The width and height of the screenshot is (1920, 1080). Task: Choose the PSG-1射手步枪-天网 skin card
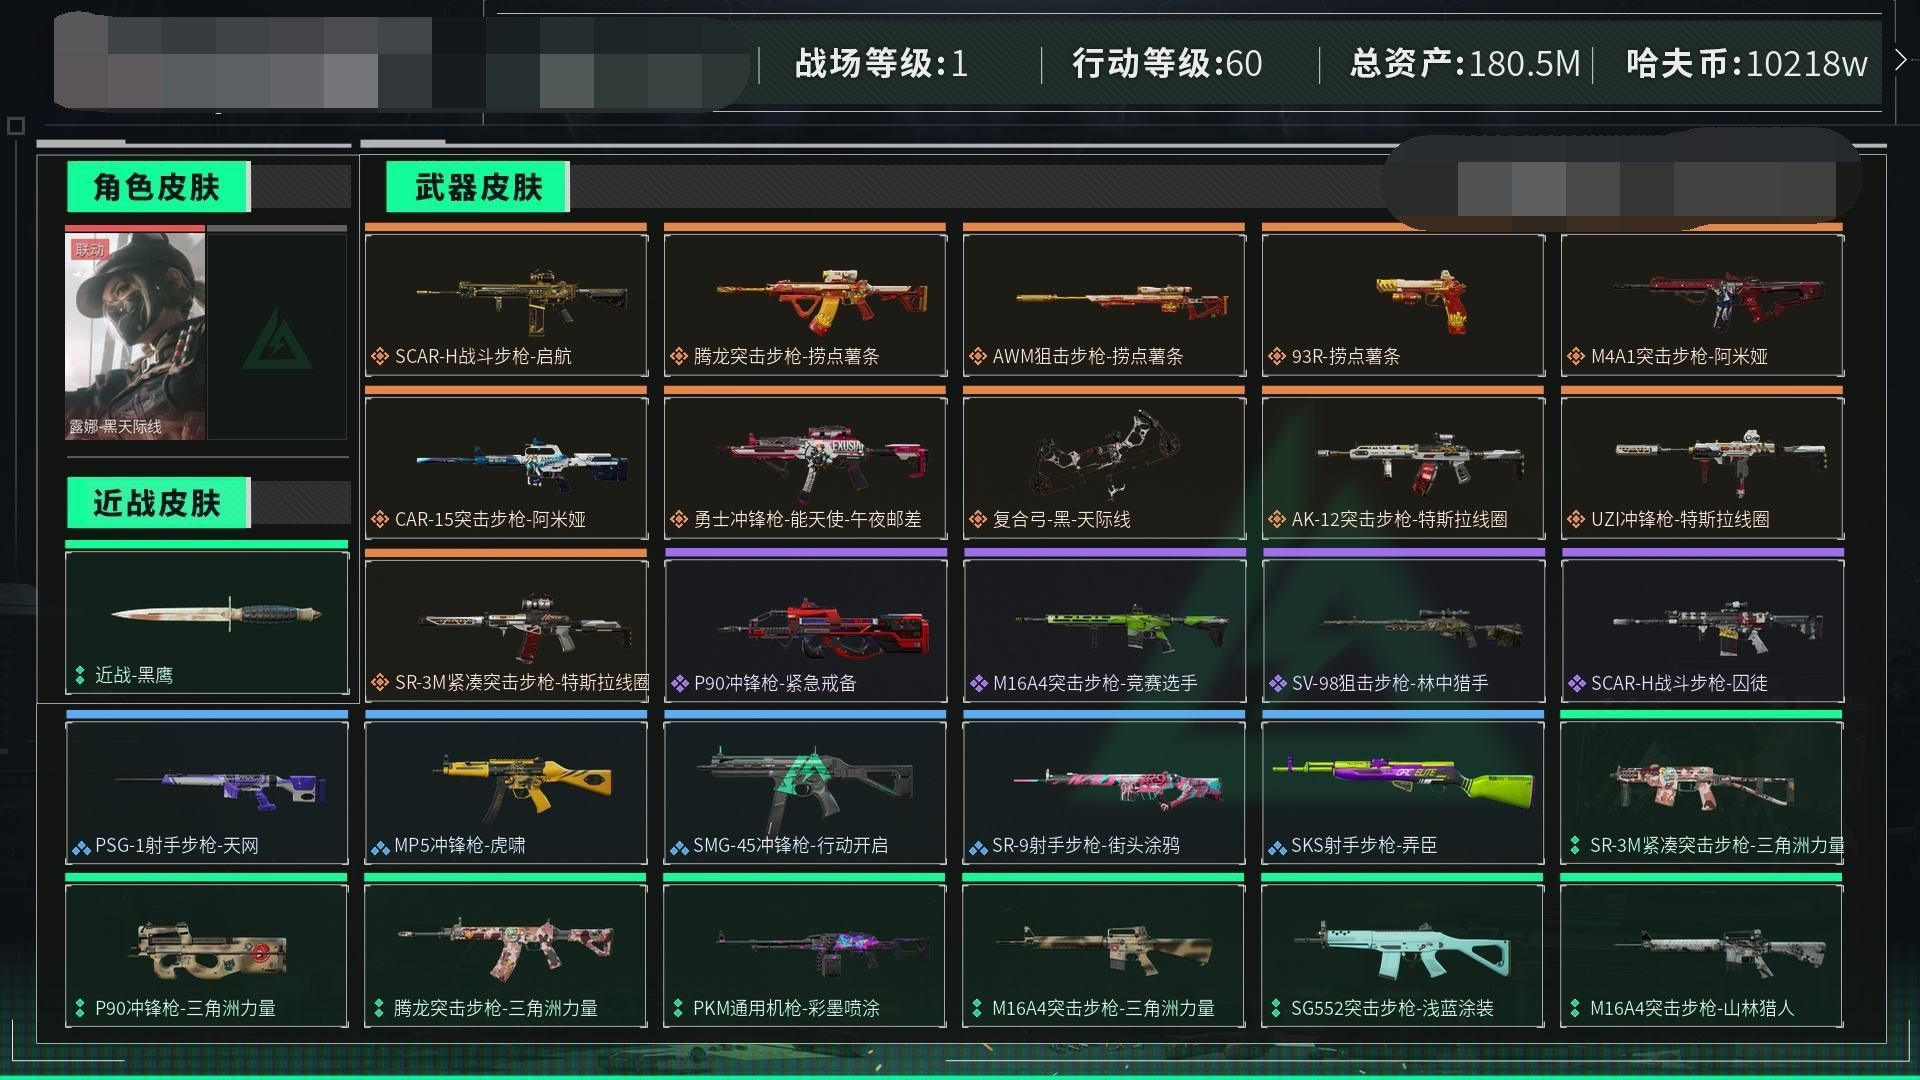[207, 793]
